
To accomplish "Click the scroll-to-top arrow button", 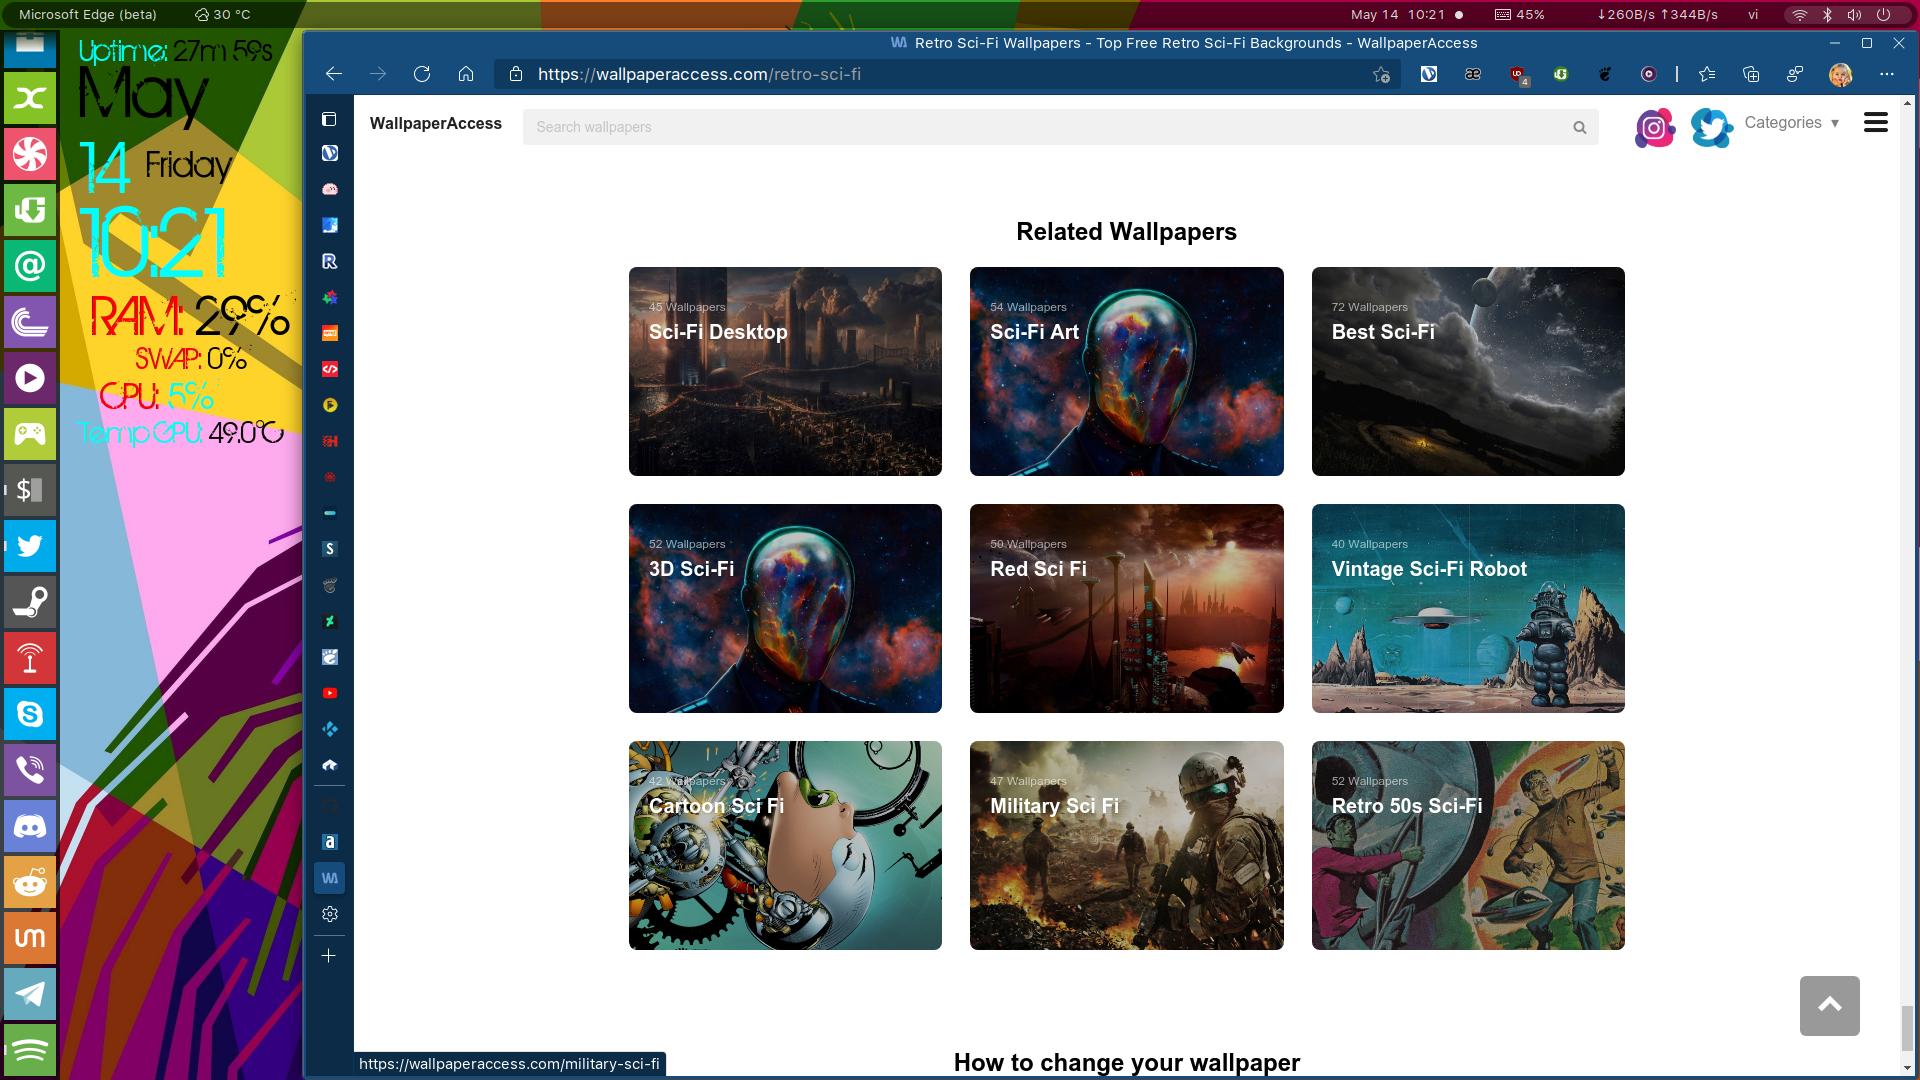I will (x=1829, y=1006).
